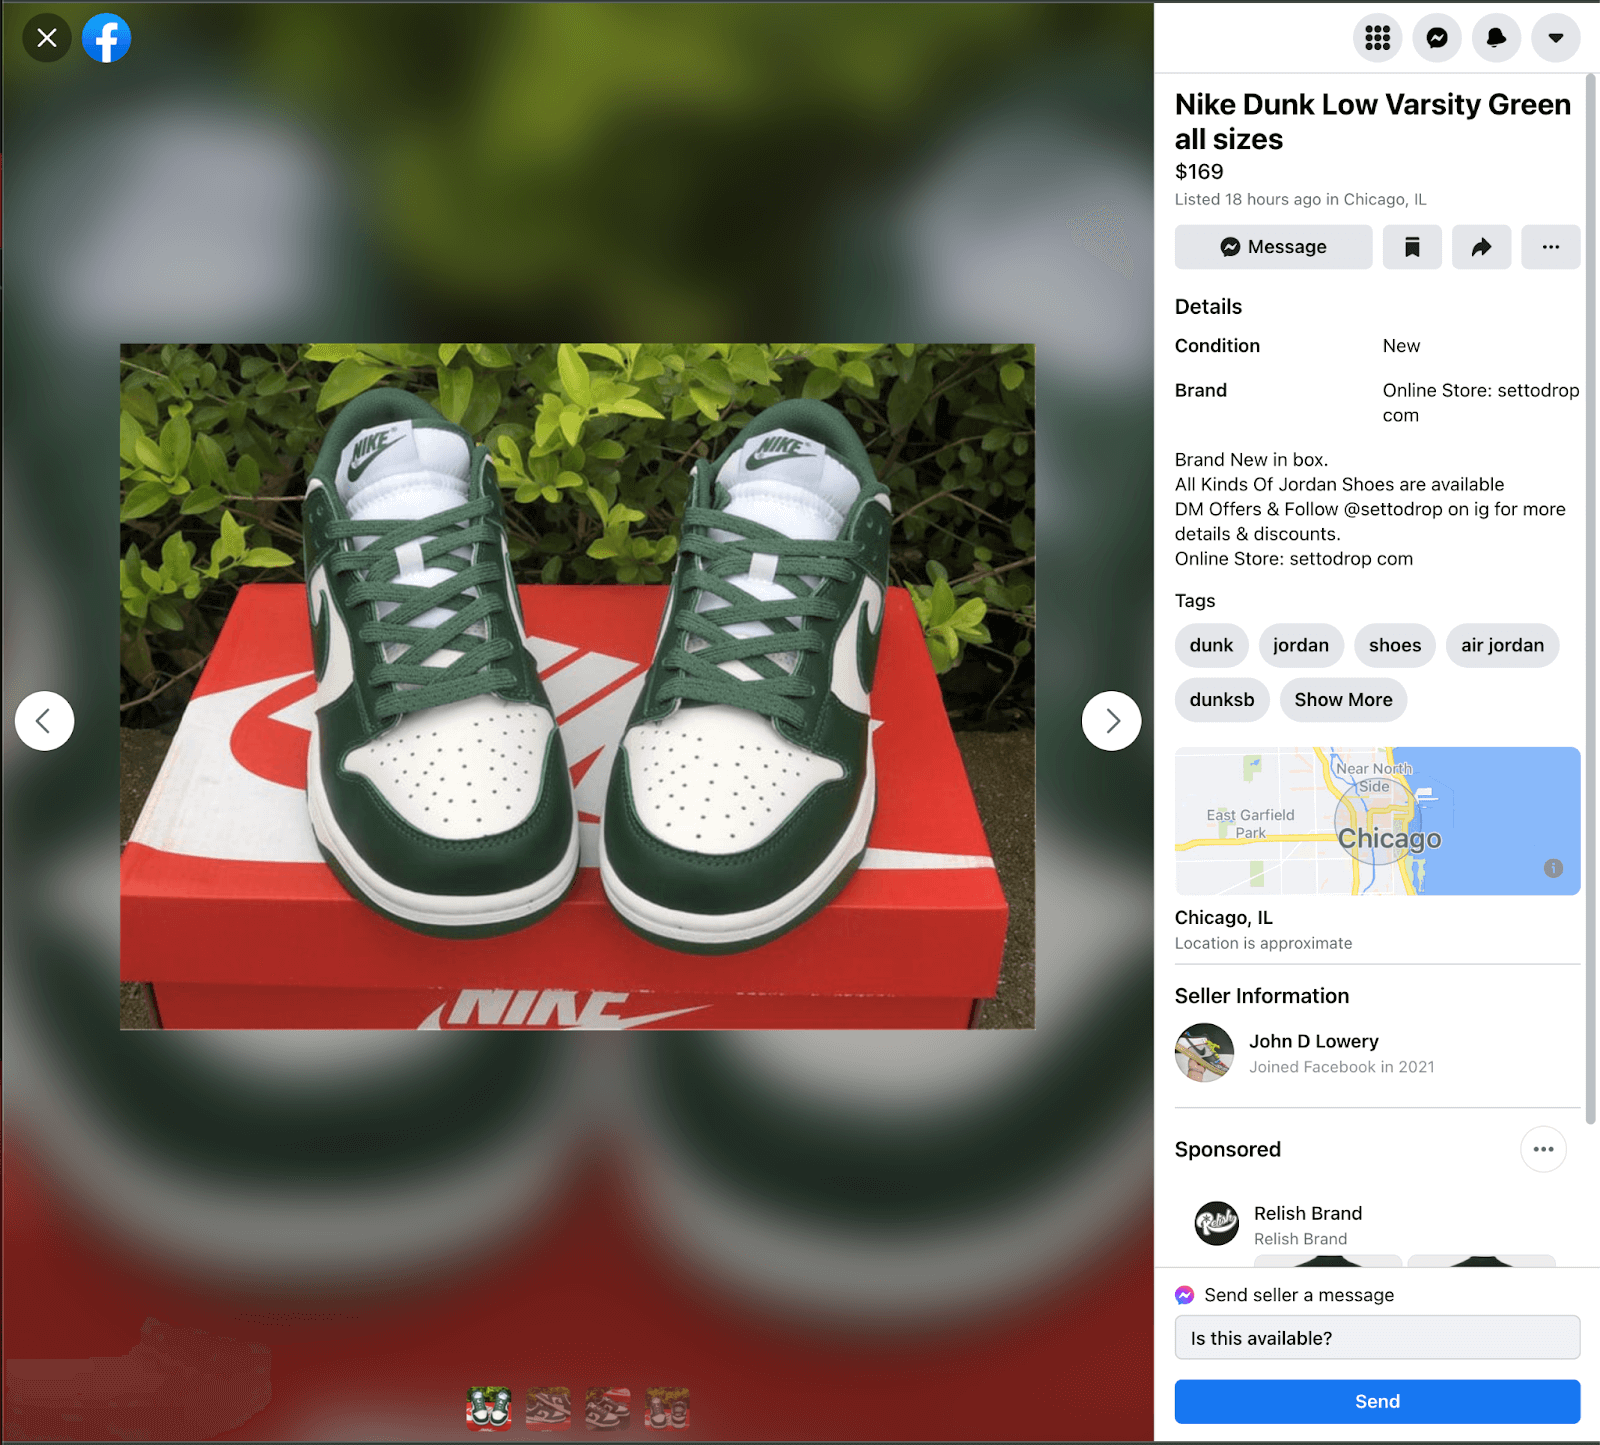This screenshot has height=1445, width=1600.
Task: Click 'Online Store: settodrop com' brand value
Action: point(1481,402)
